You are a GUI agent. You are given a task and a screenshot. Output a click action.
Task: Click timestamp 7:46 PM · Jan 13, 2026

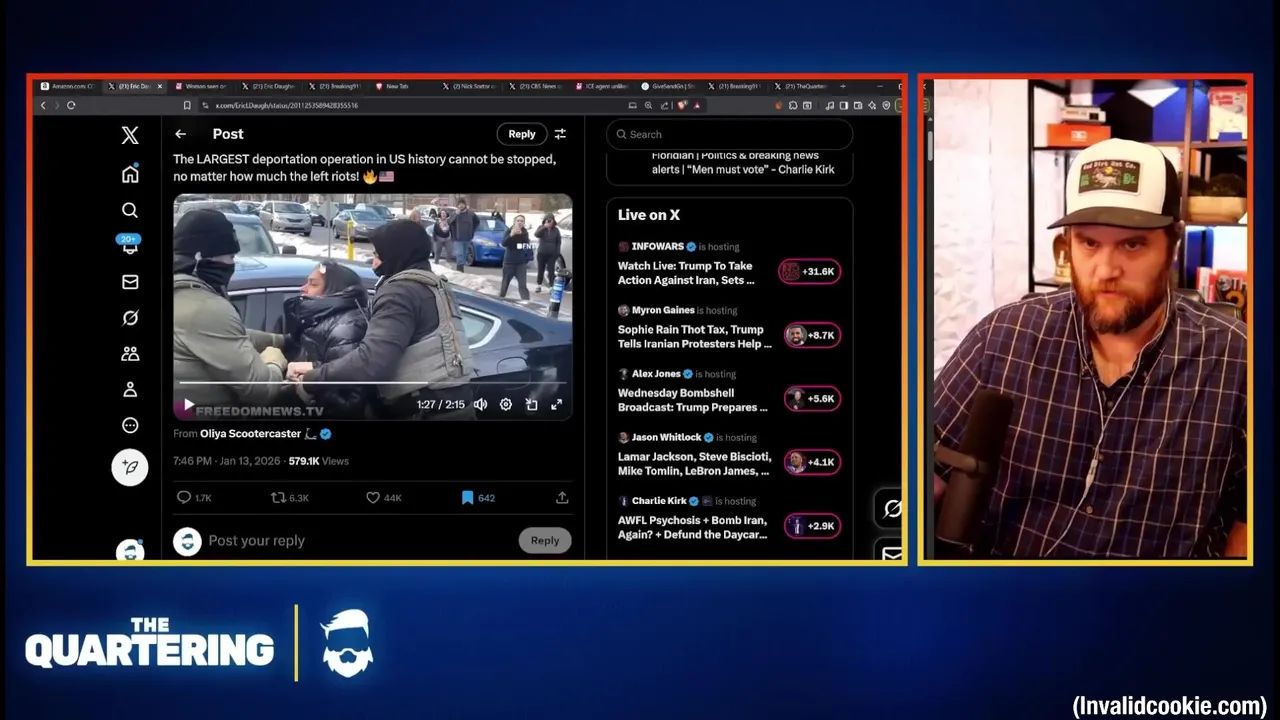[x=226, y=461]
